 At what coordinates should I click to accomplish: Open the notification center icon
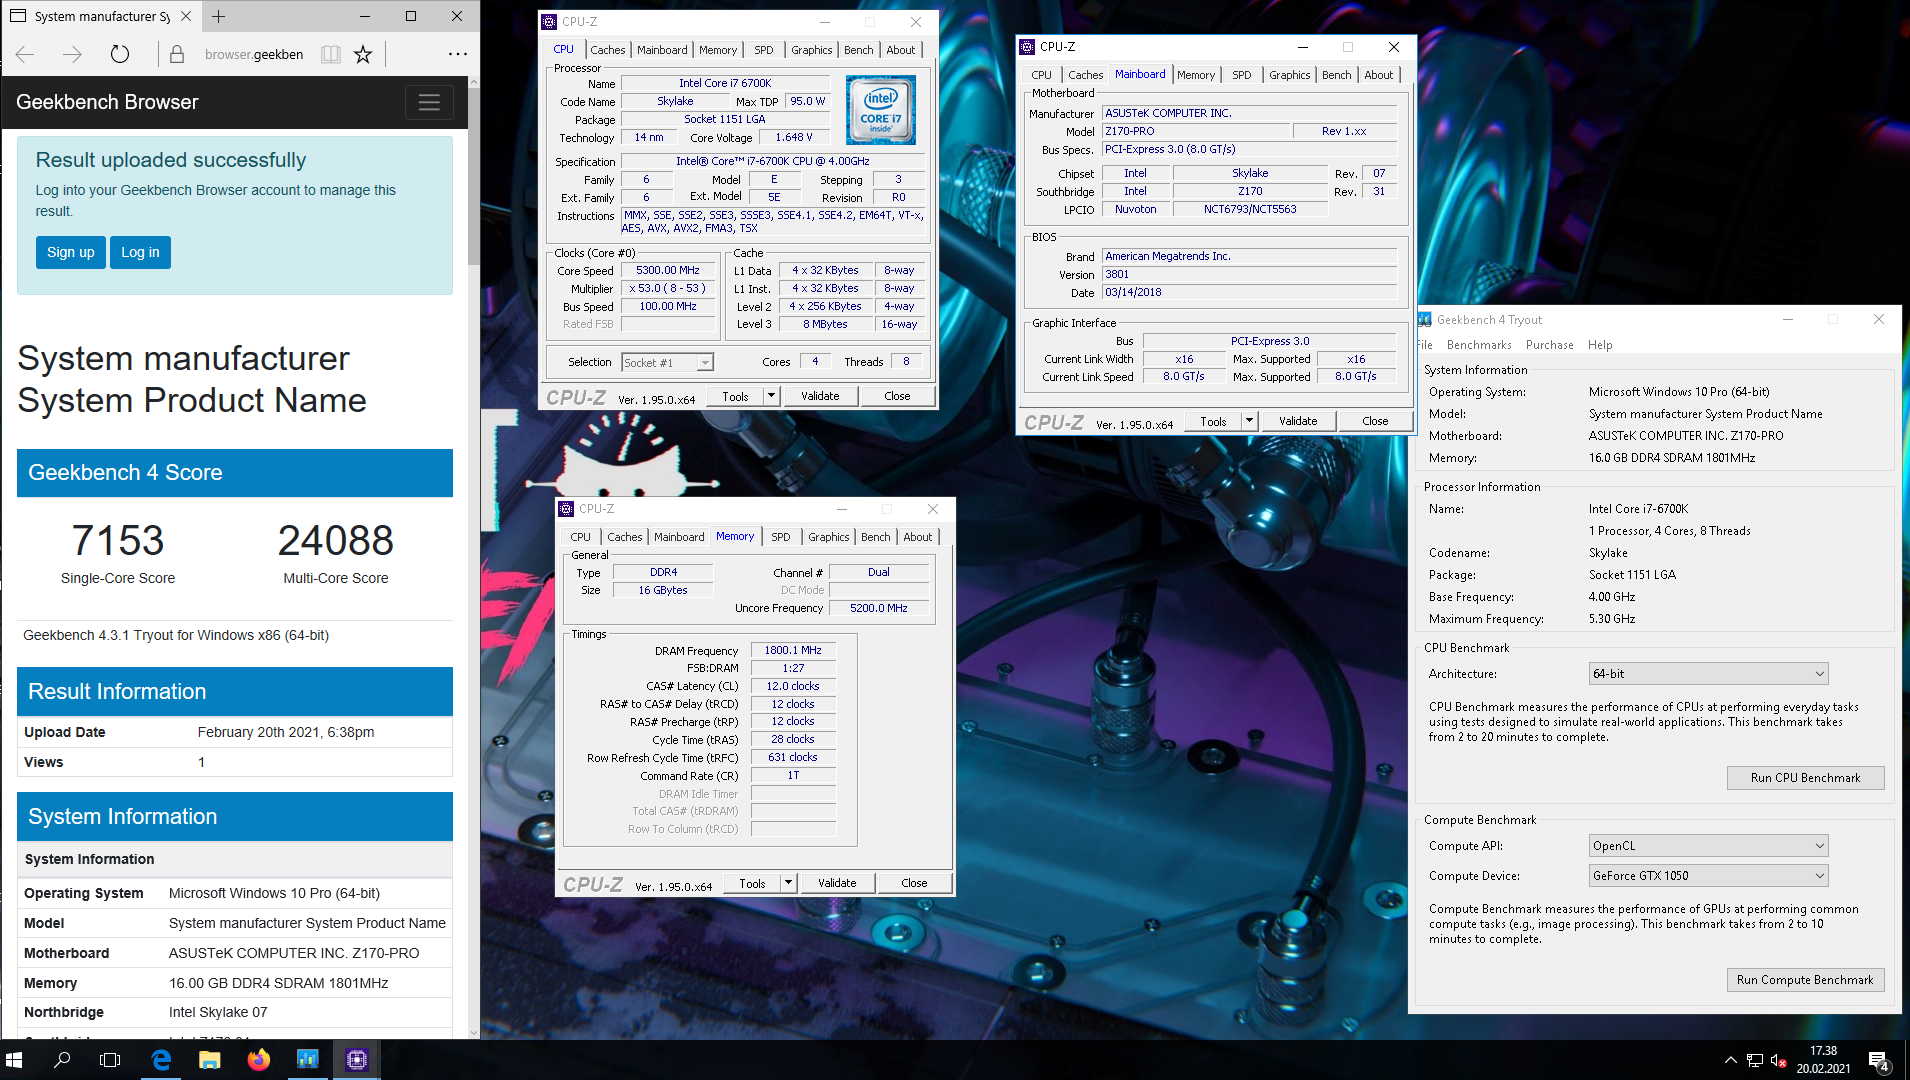click(1878, 1060)
